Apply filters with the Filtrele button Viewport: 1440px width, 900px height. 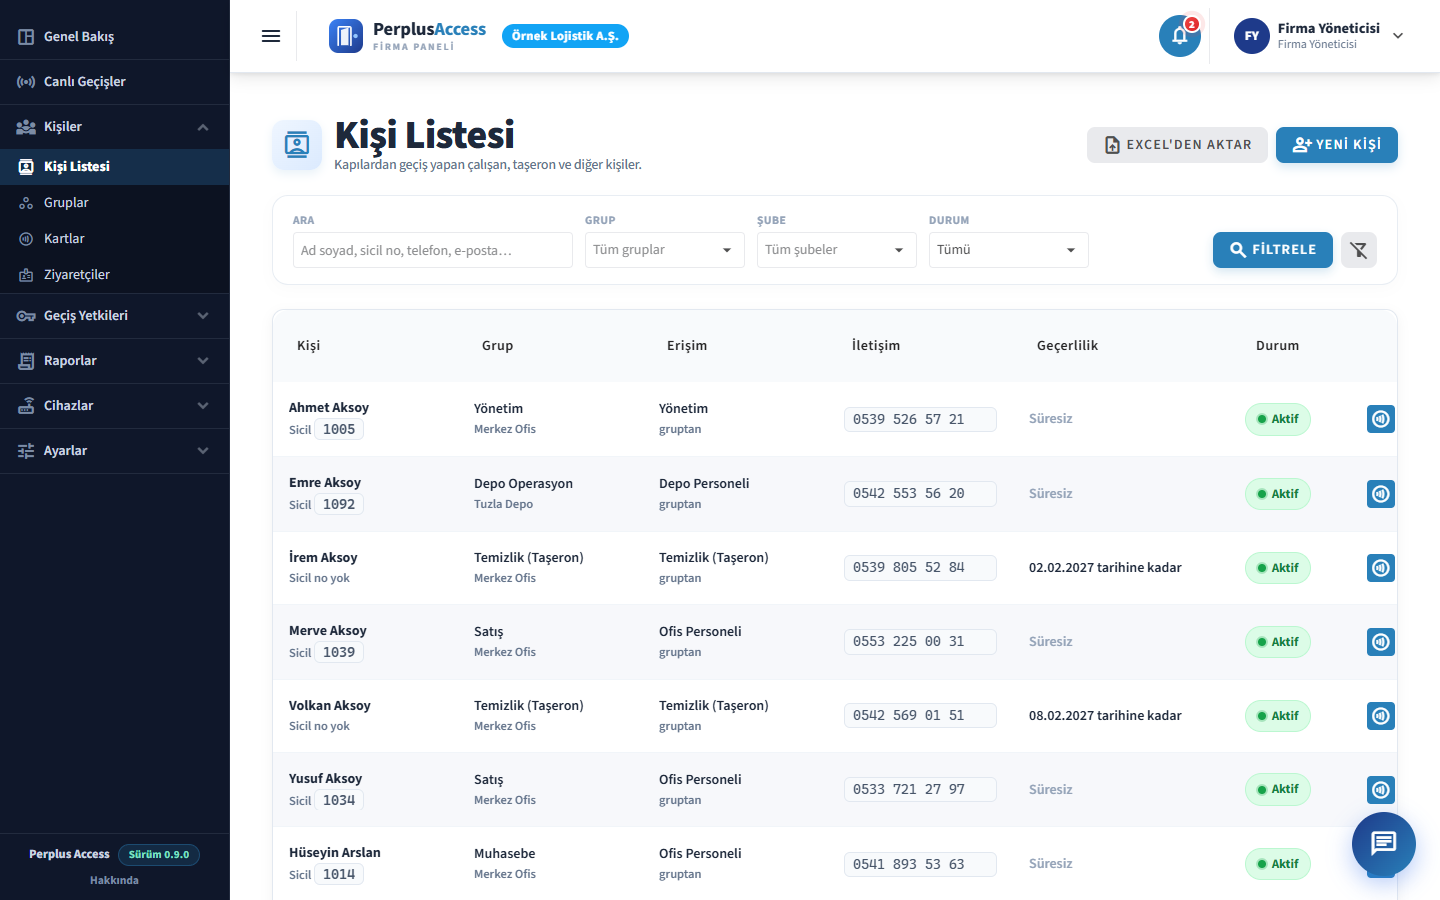(x=1273, y=250)
